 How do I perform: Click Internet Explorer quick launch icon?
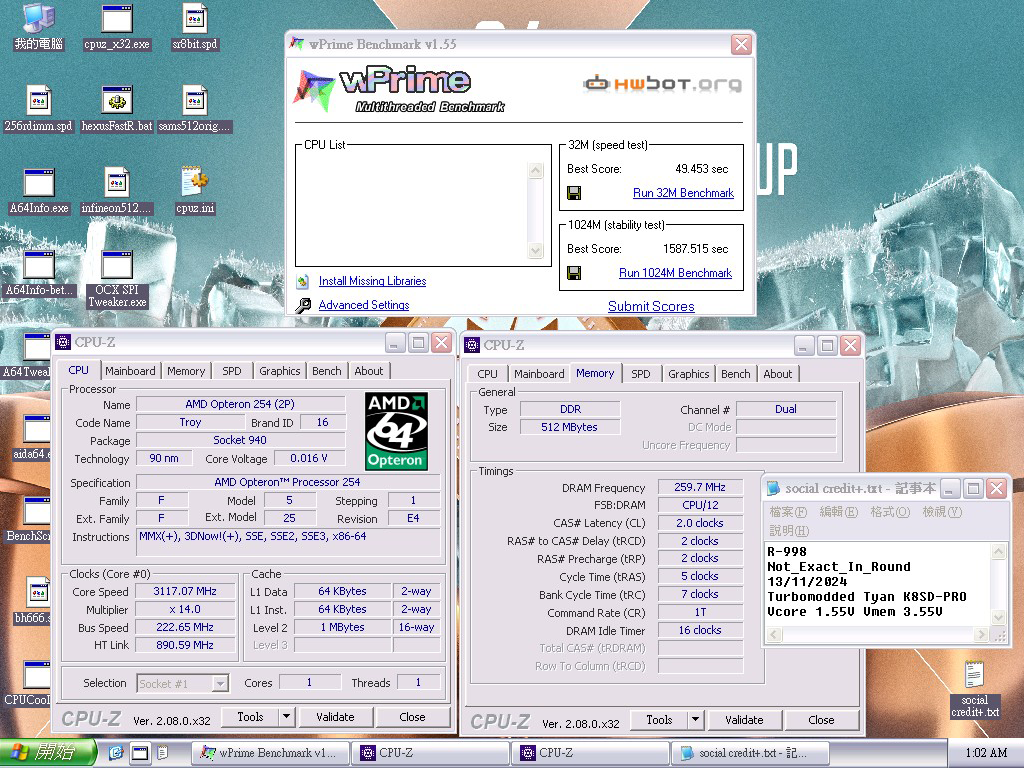click(x=116, y=753)
